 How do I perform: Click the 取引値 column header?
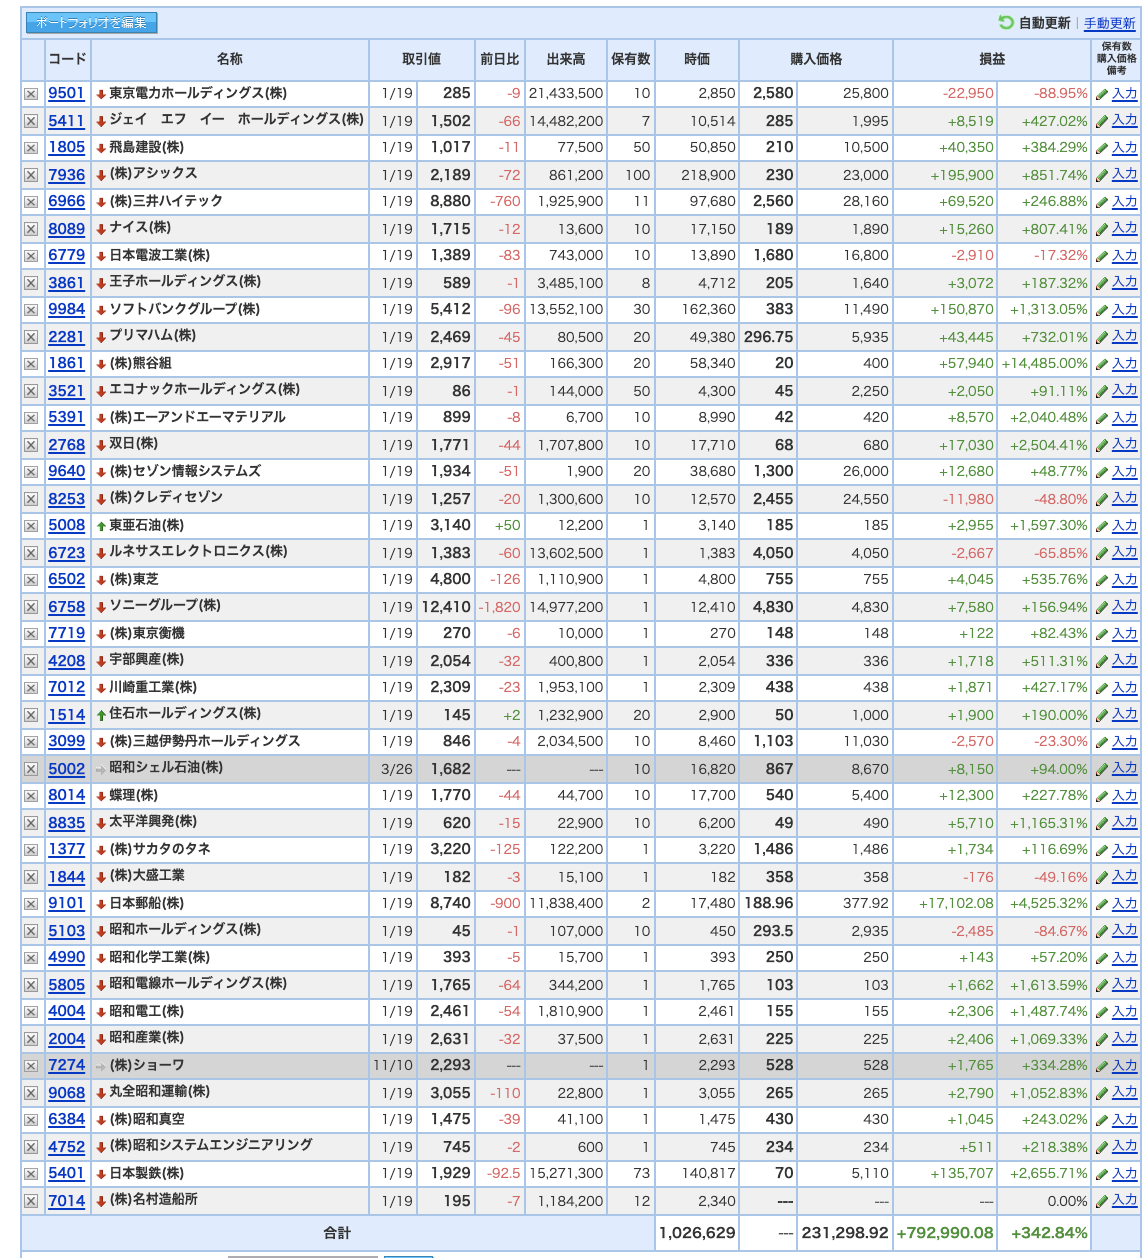coord(422,59)
